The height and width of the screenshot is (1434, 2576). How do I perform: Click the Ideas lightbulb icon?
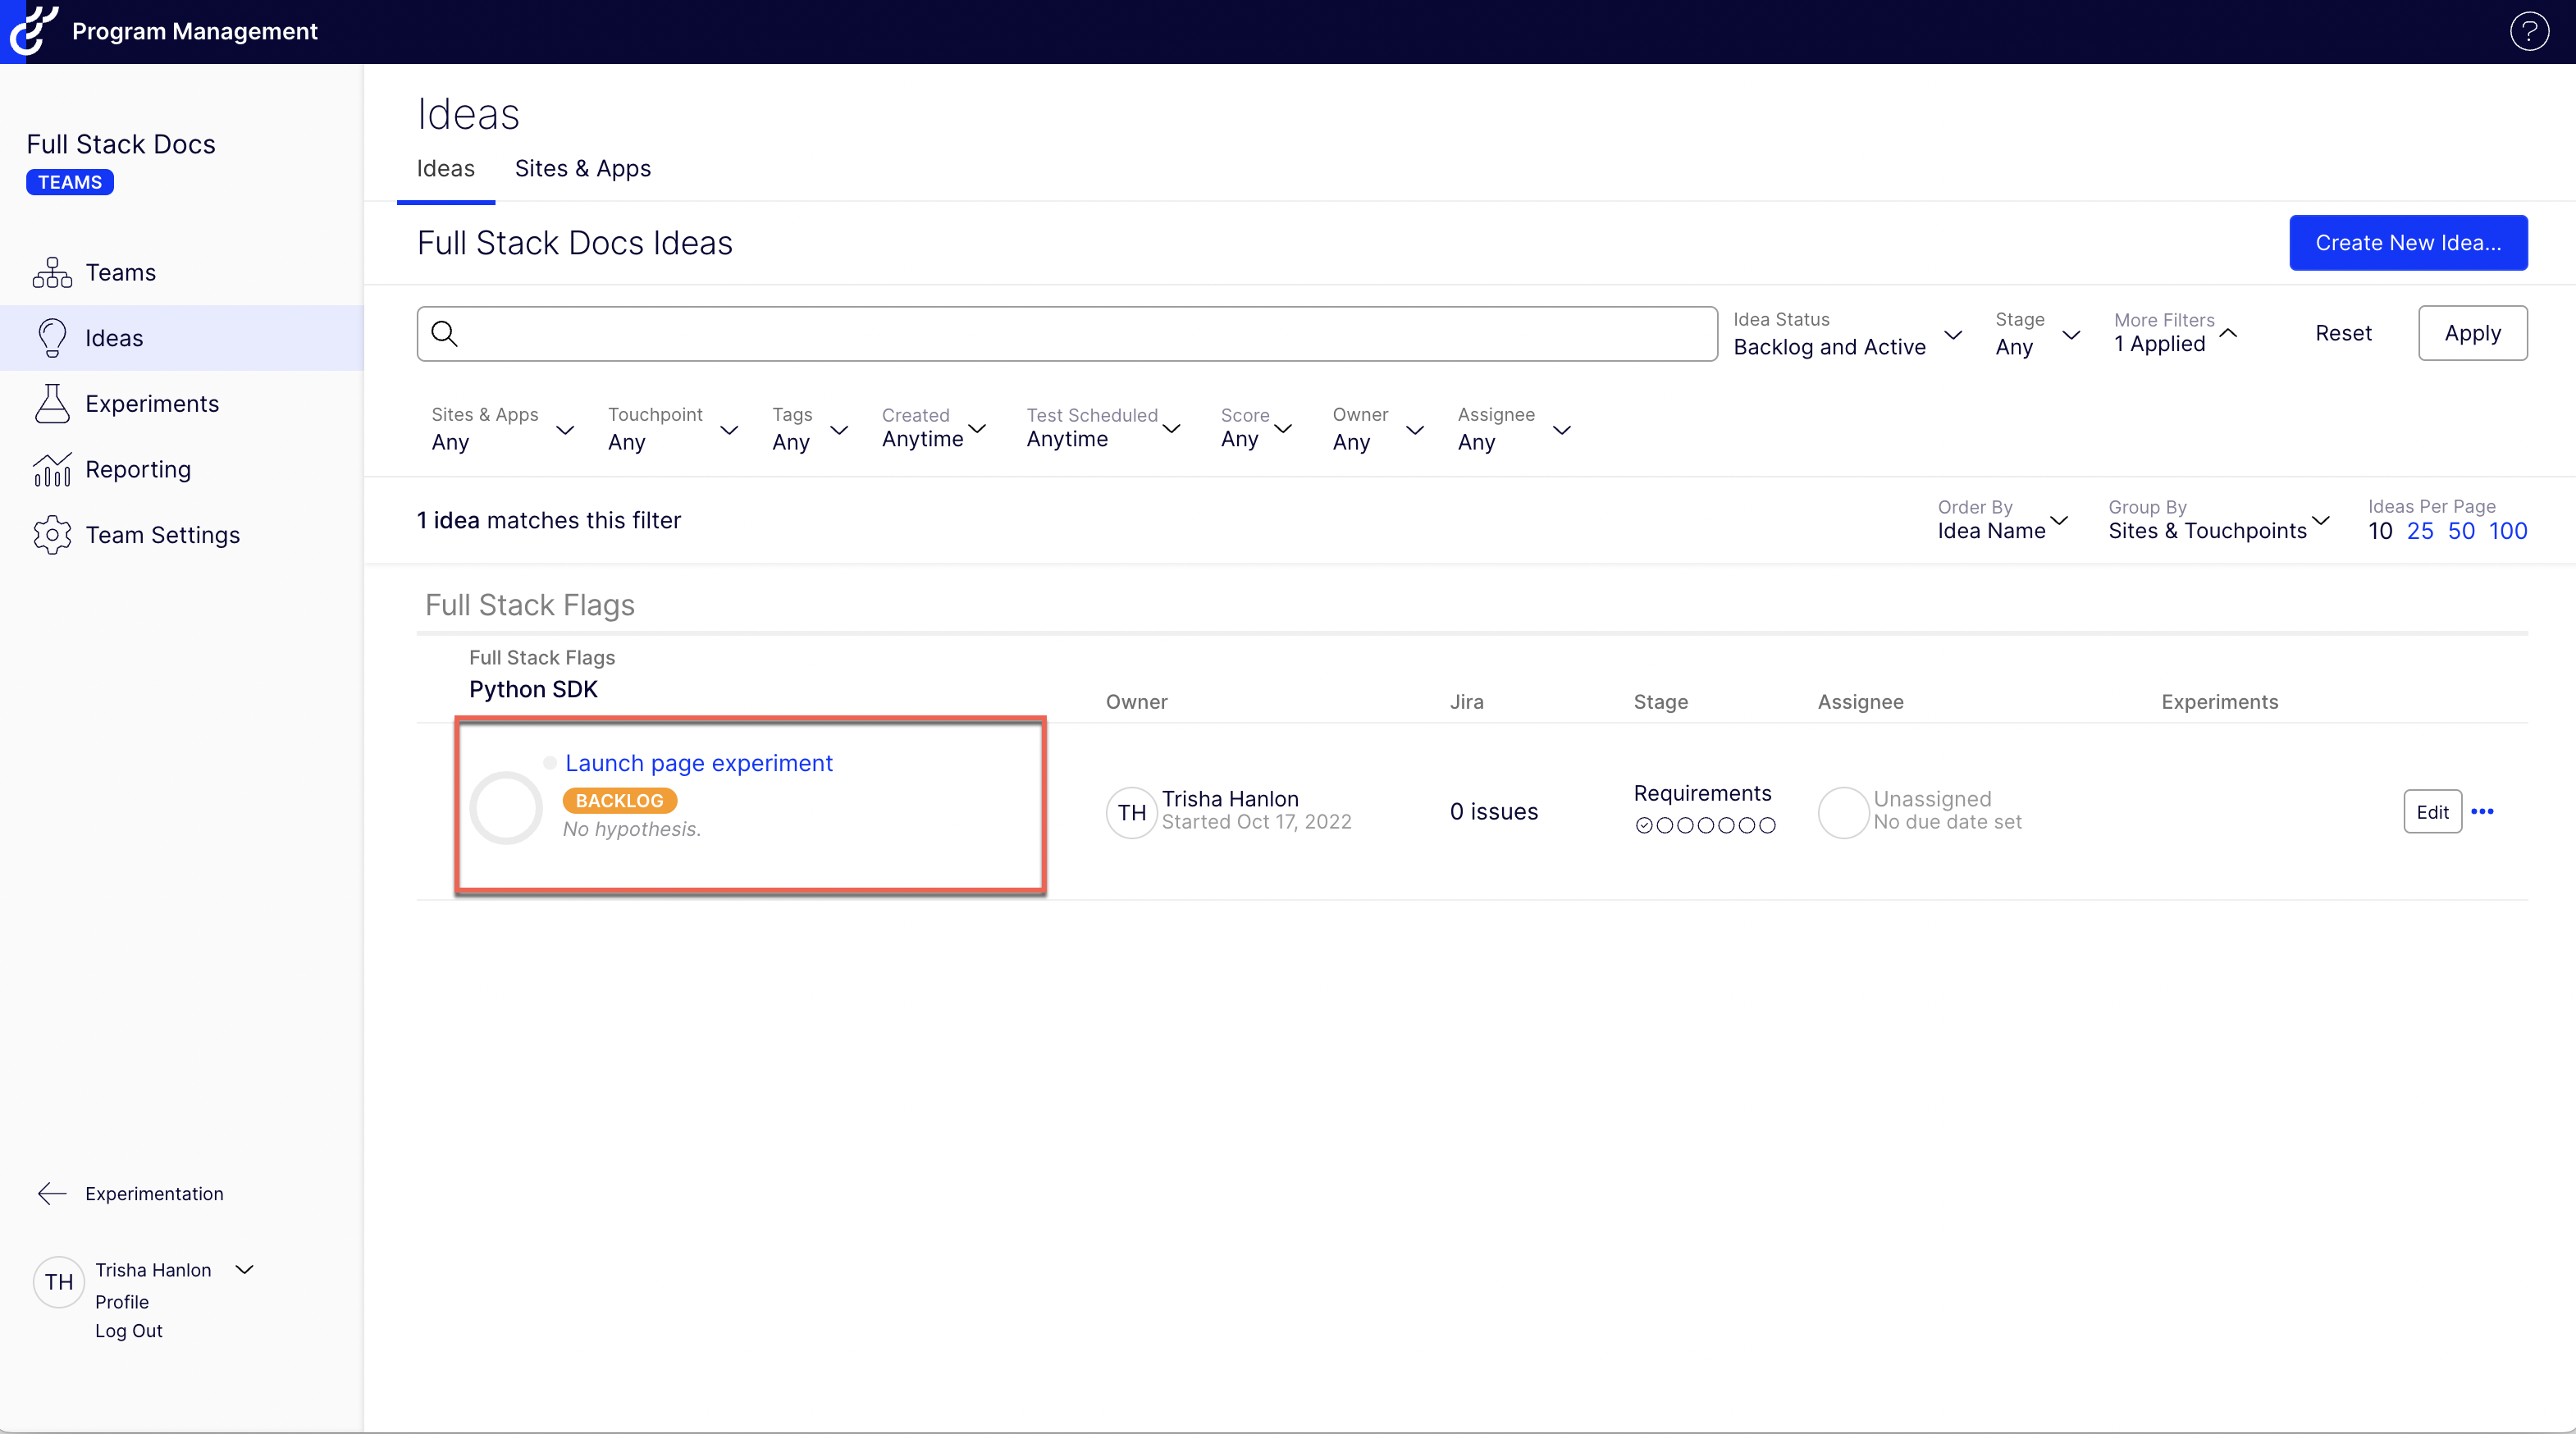click(x=52, y=338)
